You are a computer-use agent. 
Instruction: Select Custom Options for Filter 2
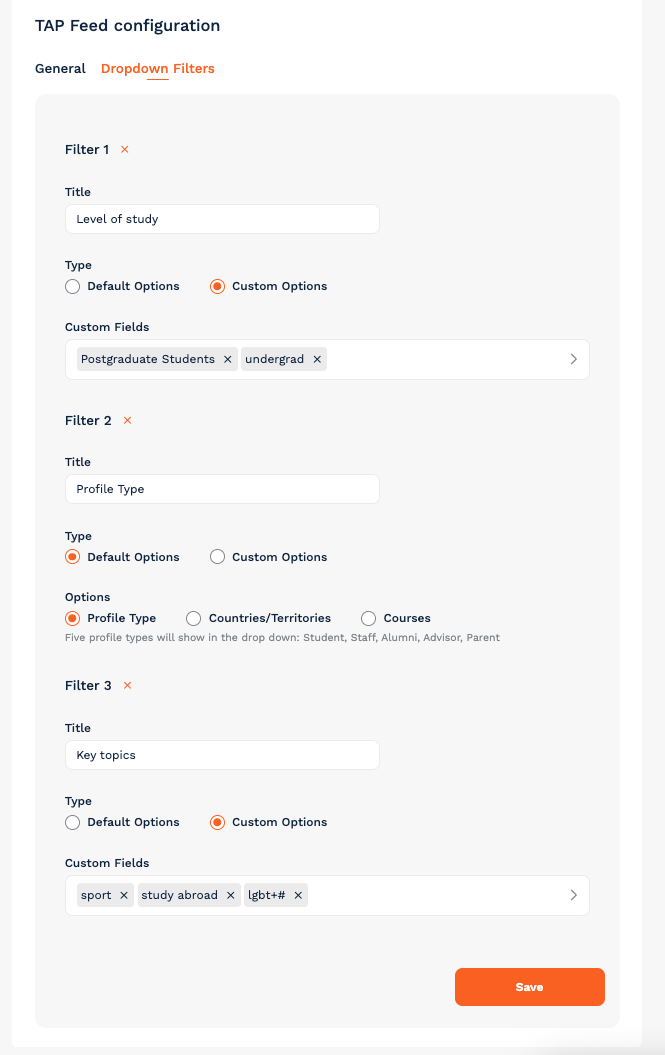click(217, 557)
